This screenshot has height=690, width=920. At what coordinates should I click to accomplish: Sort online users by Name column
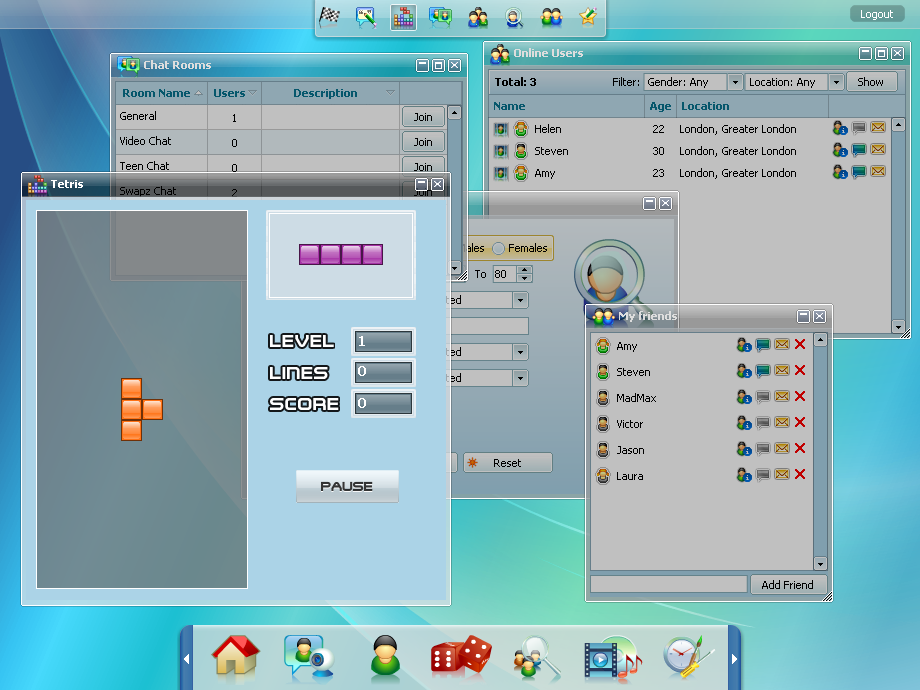pos(566,106)
